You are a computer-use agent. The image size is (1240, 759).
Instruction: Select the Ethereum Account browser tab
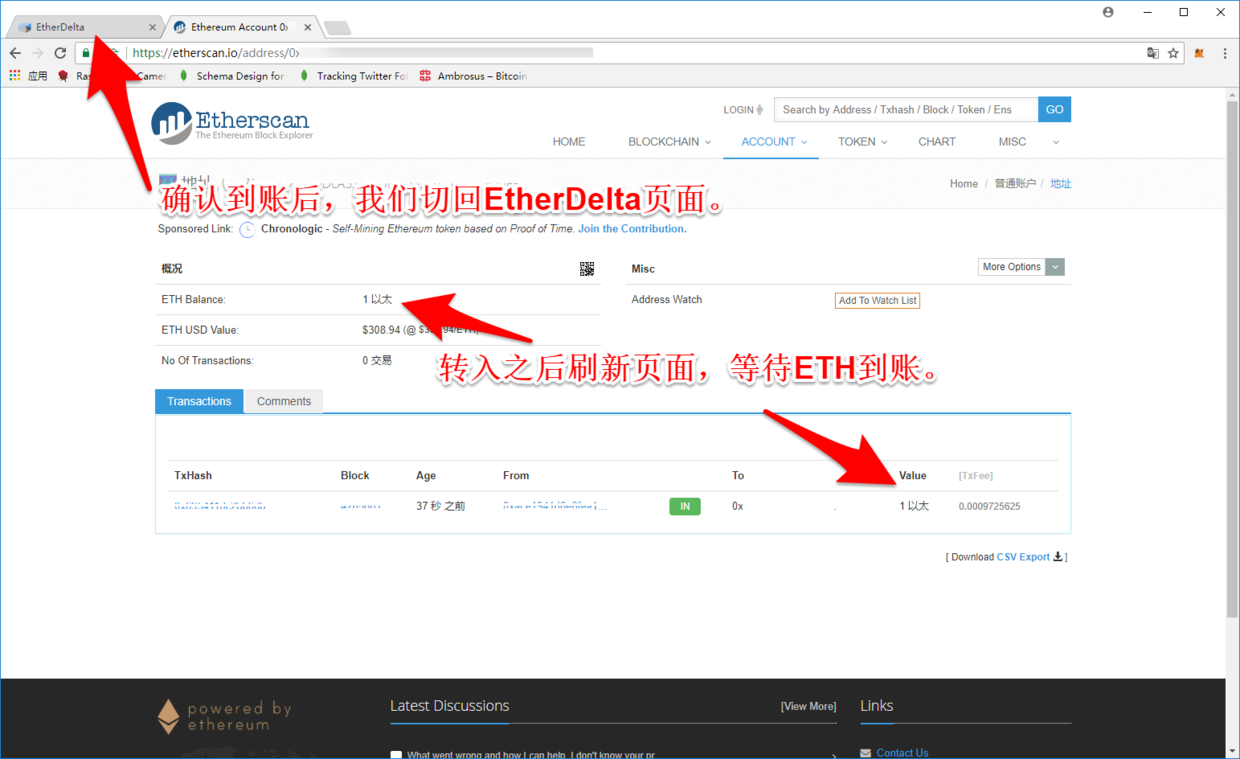[238, 28]
